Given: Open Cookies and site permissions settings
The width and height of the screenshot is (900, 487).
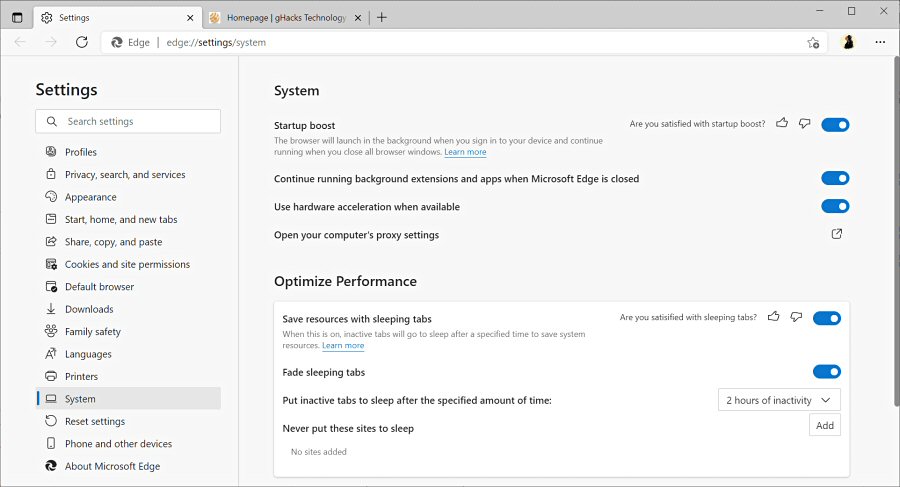Looking at the screenshot, I should tap(129, 264).
